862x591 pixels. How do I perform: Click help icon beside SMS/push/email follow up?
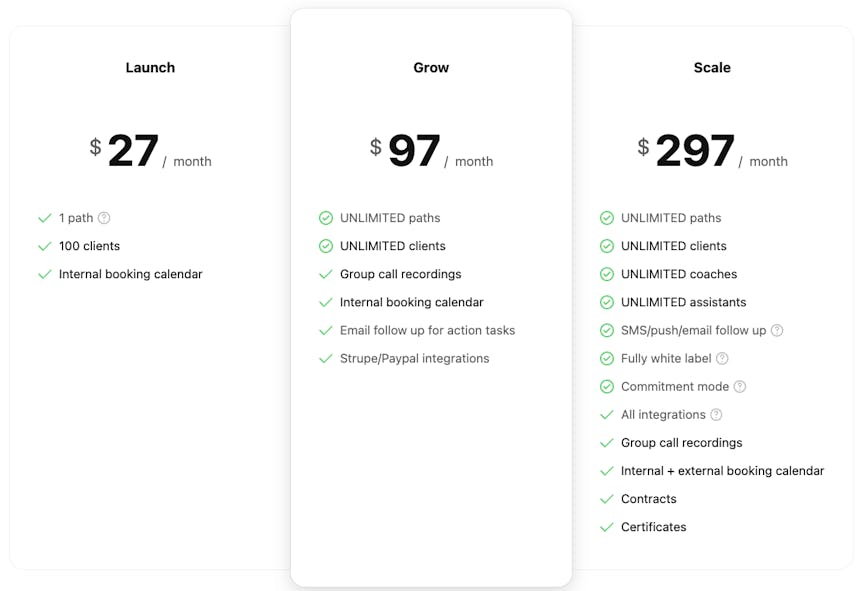tap(777, 330)
